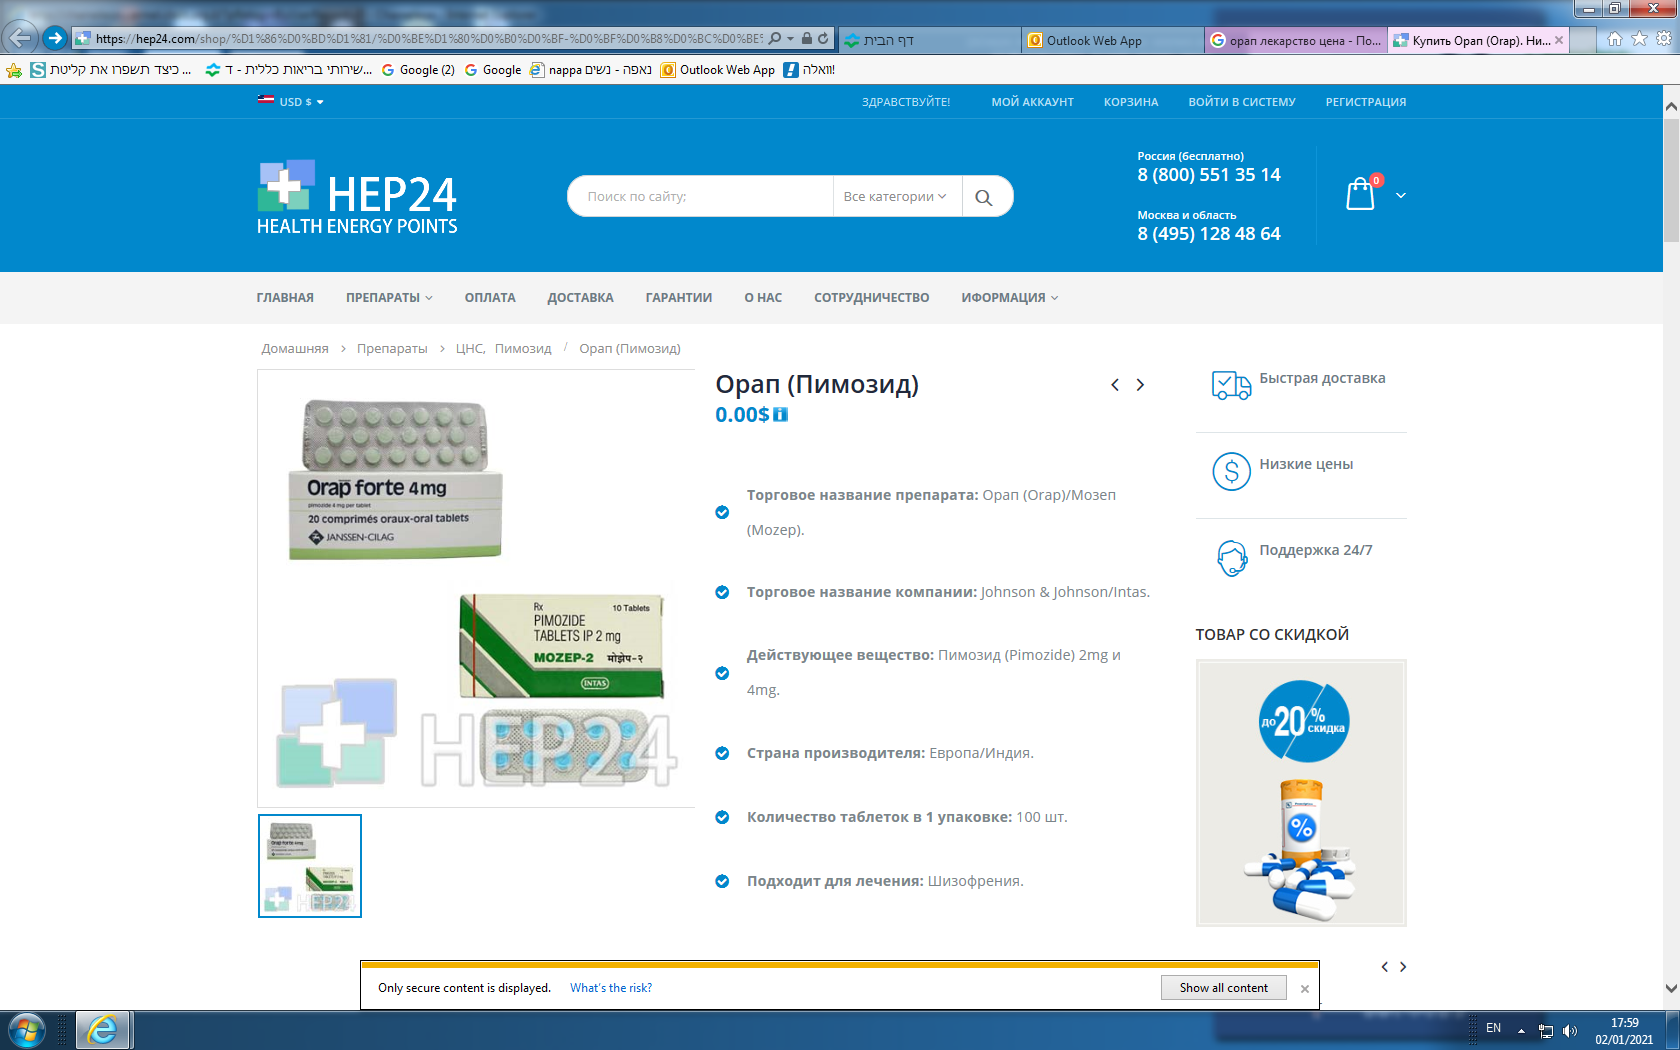The image size is (1680, 1050).
Task: Click the support 24/7 headset icon
Action: (x=1231, y=558)
